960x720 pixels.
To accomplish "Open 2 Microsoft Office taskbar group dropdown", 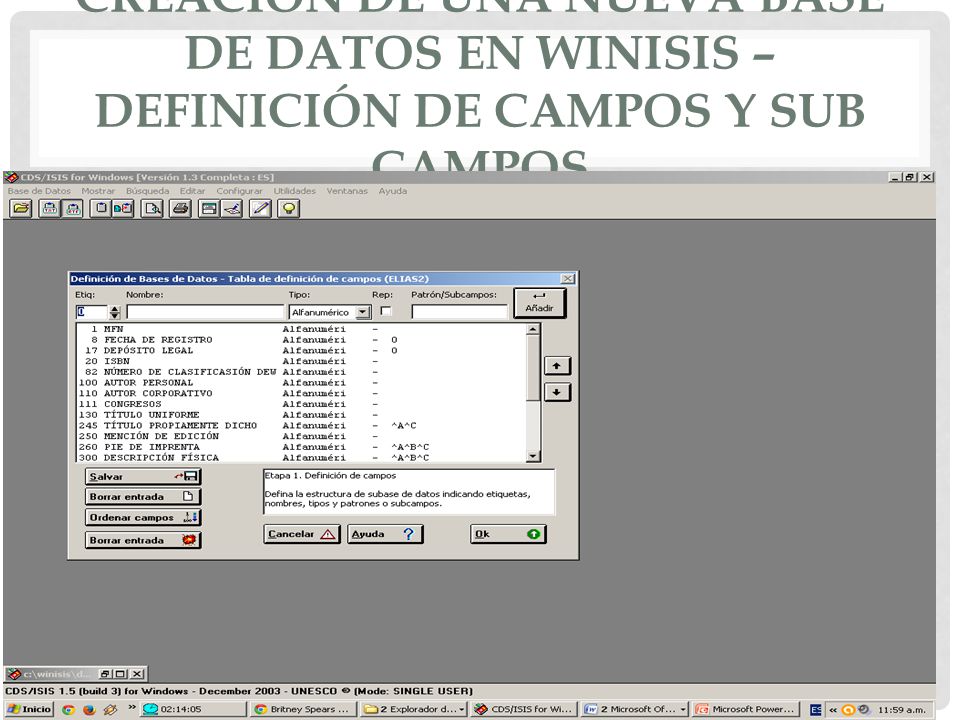I will pos(683,710).
